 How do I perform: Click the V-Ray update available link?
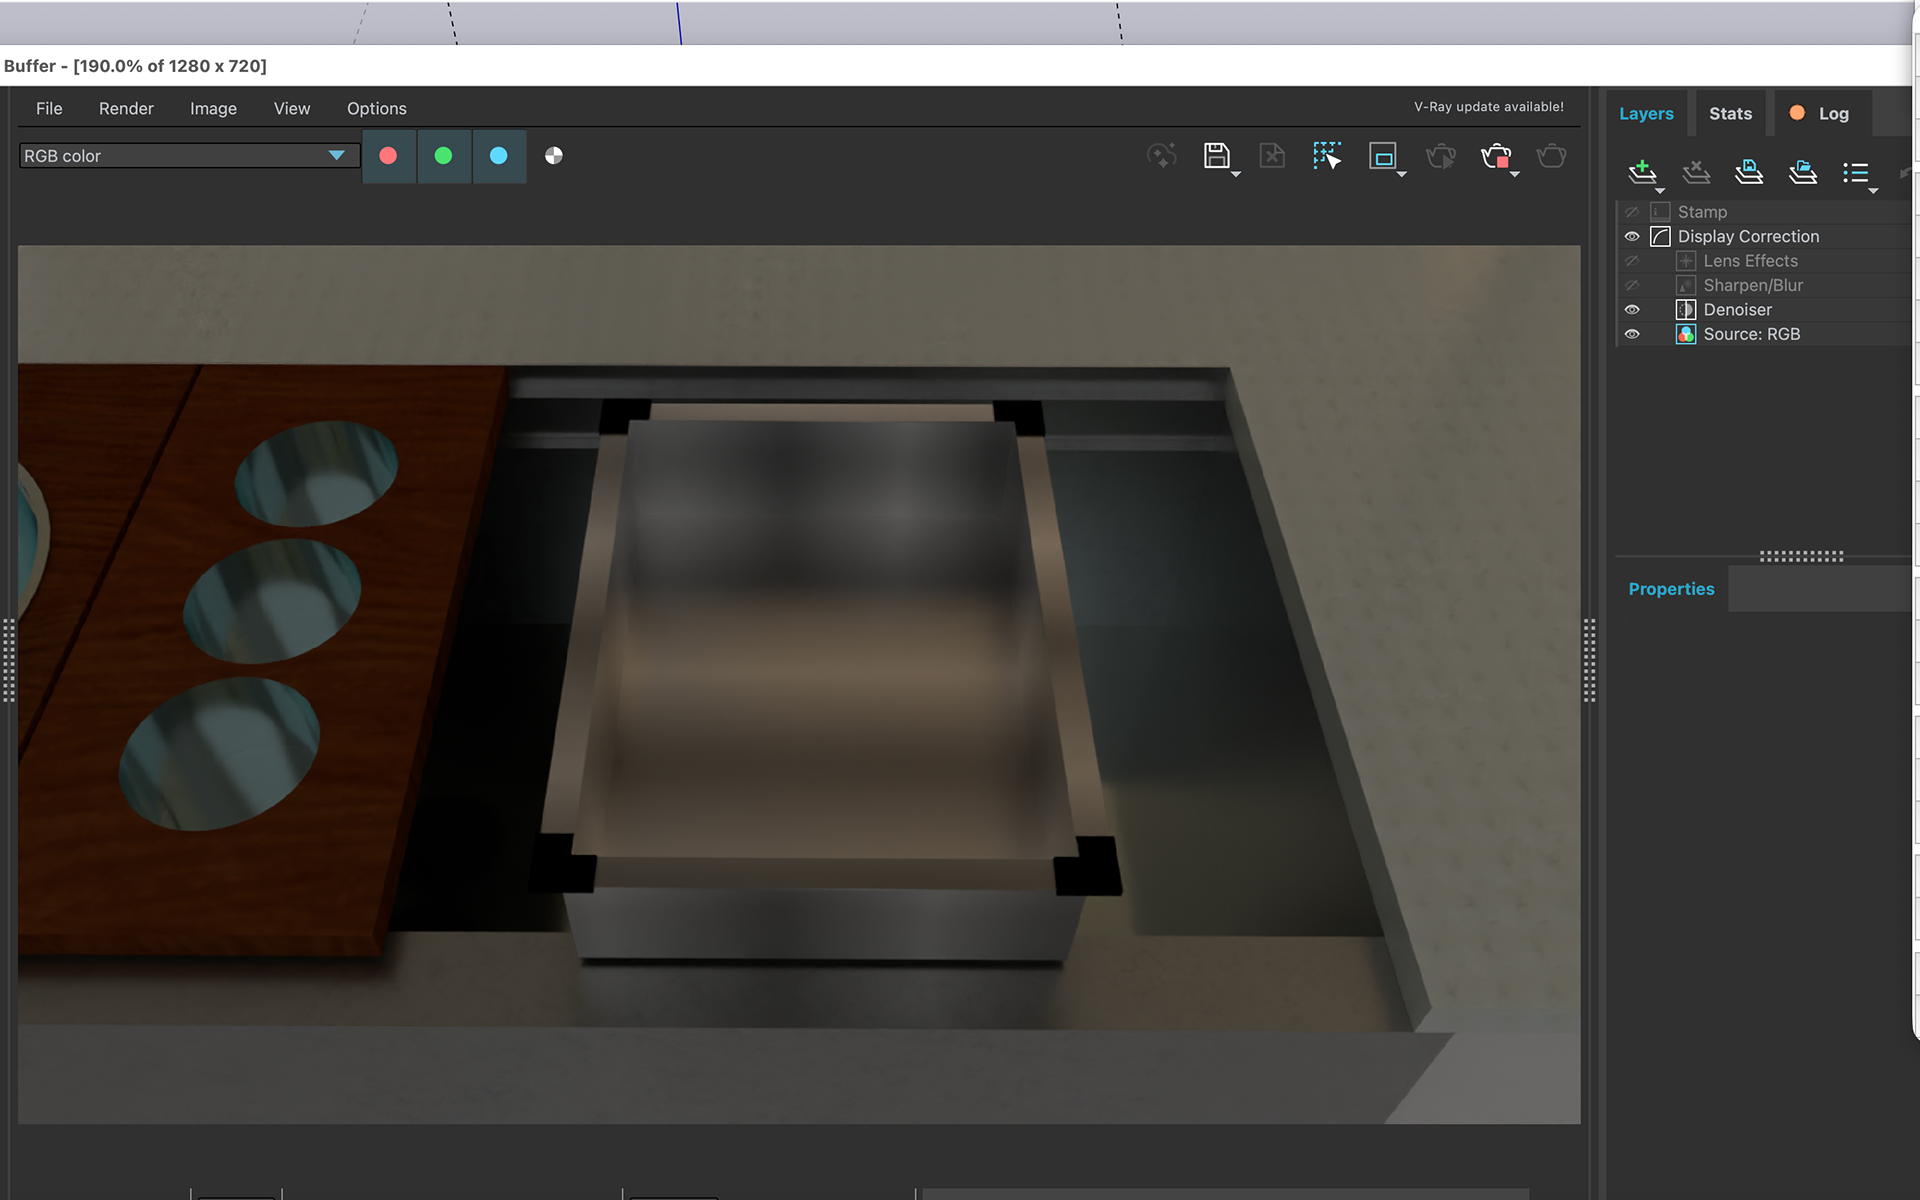[1489, 107]
